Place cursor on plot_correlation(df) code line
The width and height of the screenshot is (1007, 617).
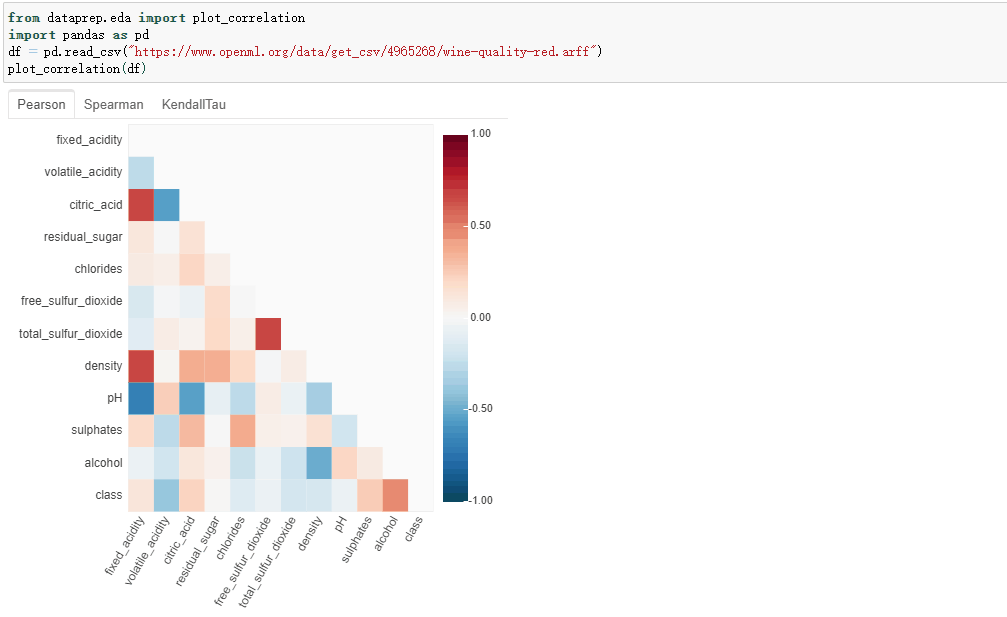tap(76, 69)
